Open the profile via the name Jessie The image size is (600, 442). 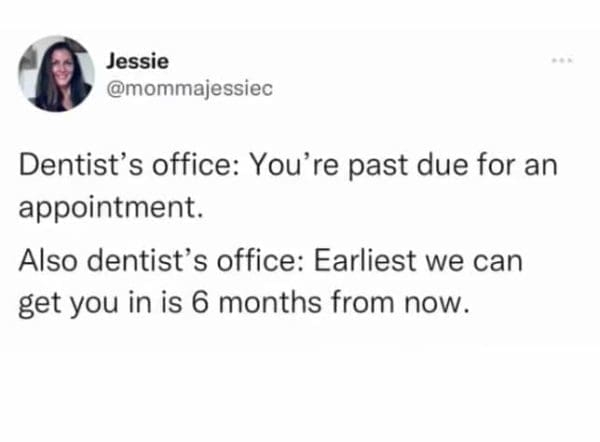point(131,62)
